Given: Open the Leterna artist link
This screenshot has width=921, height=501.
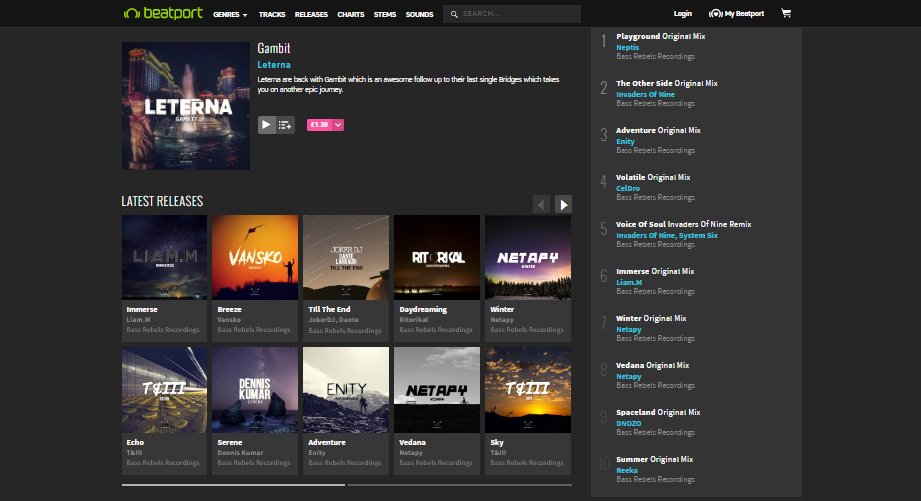Looking at the screenshot, I should pos(274,65).
